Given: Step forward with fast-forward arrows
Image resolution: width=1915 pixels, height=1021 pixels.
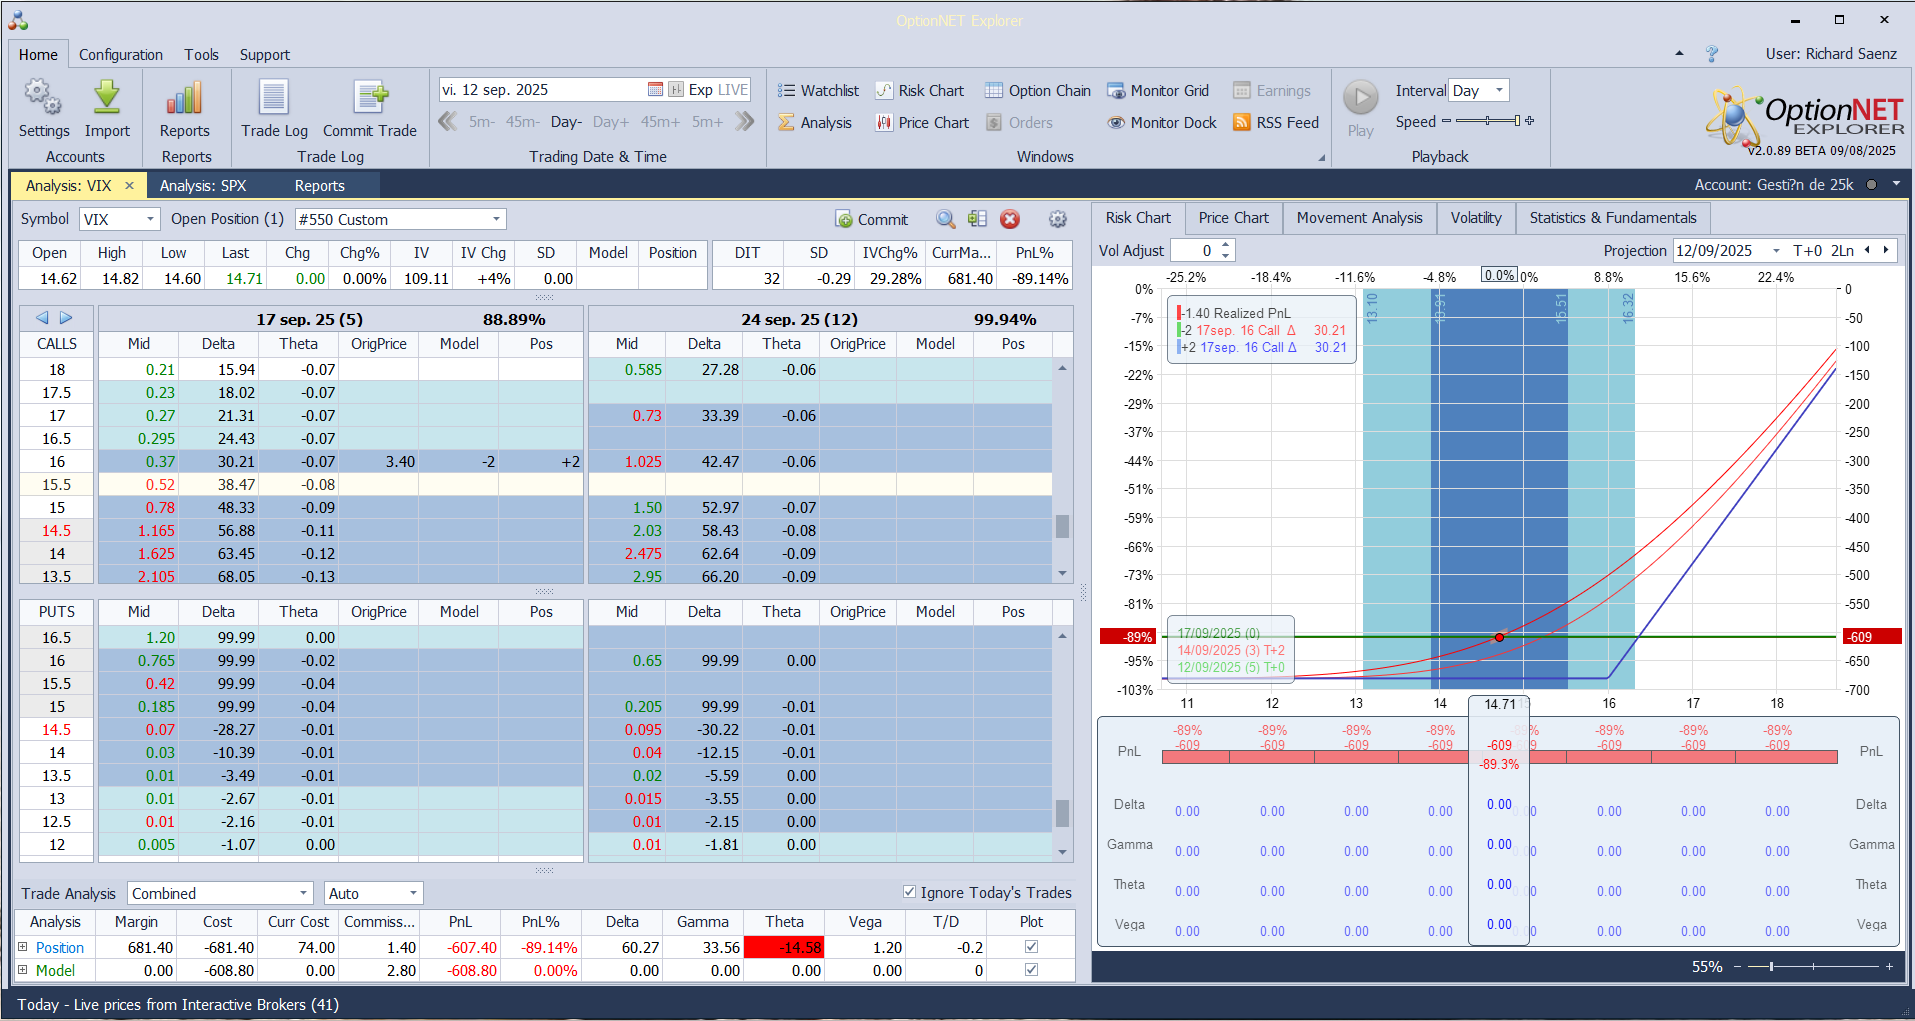Looking at the screenshot, I should pos(744,121).
